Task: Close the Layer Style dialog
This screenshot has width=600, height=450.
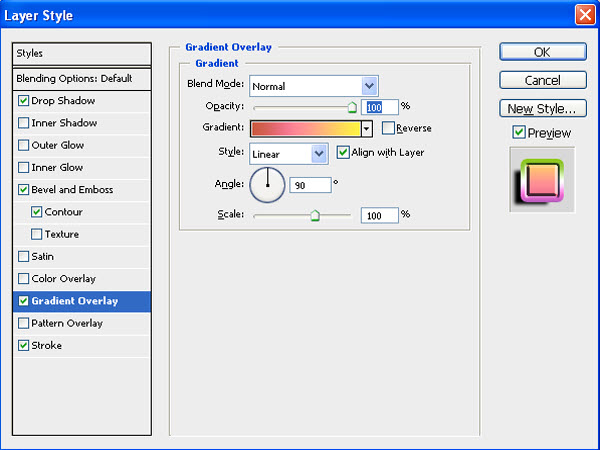Action: [584, 15]
